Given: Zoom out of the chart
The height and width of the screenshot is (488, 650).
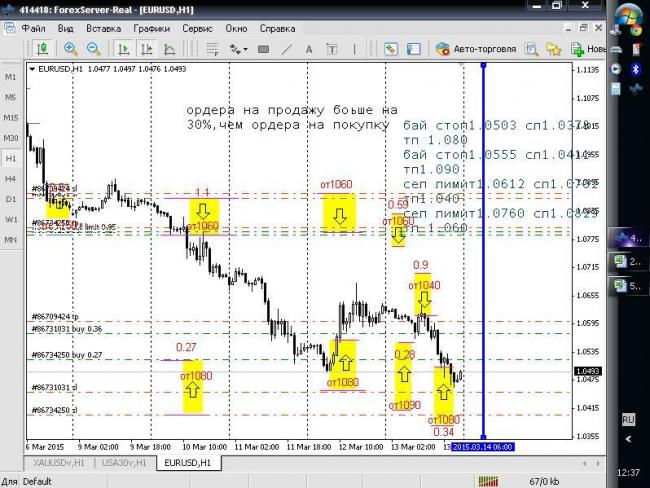Looking at the screenshot, I should pos(94,49).
